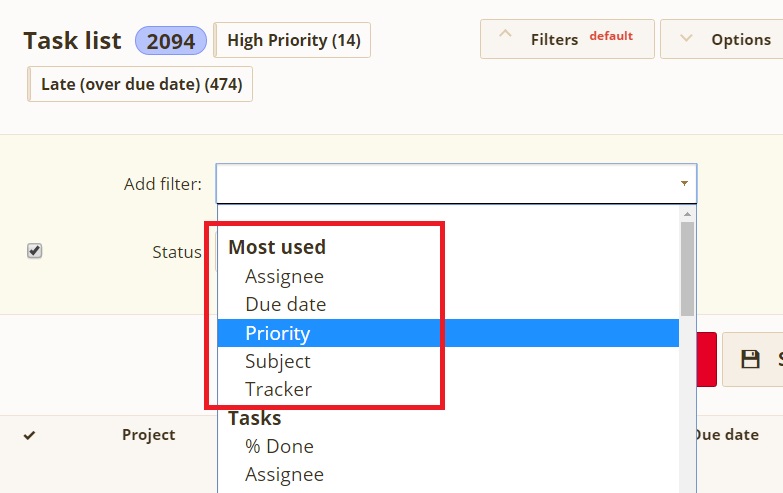This screenshot has width=783, height=493.
Task: Sort by the Project column header
Action: (148, 434)
